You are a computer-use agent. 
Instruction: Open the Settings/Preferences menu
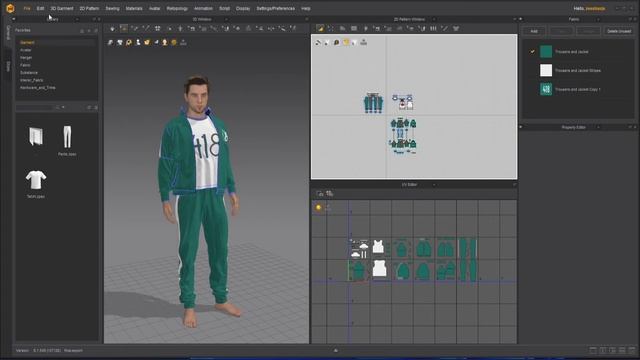[276, 8]
